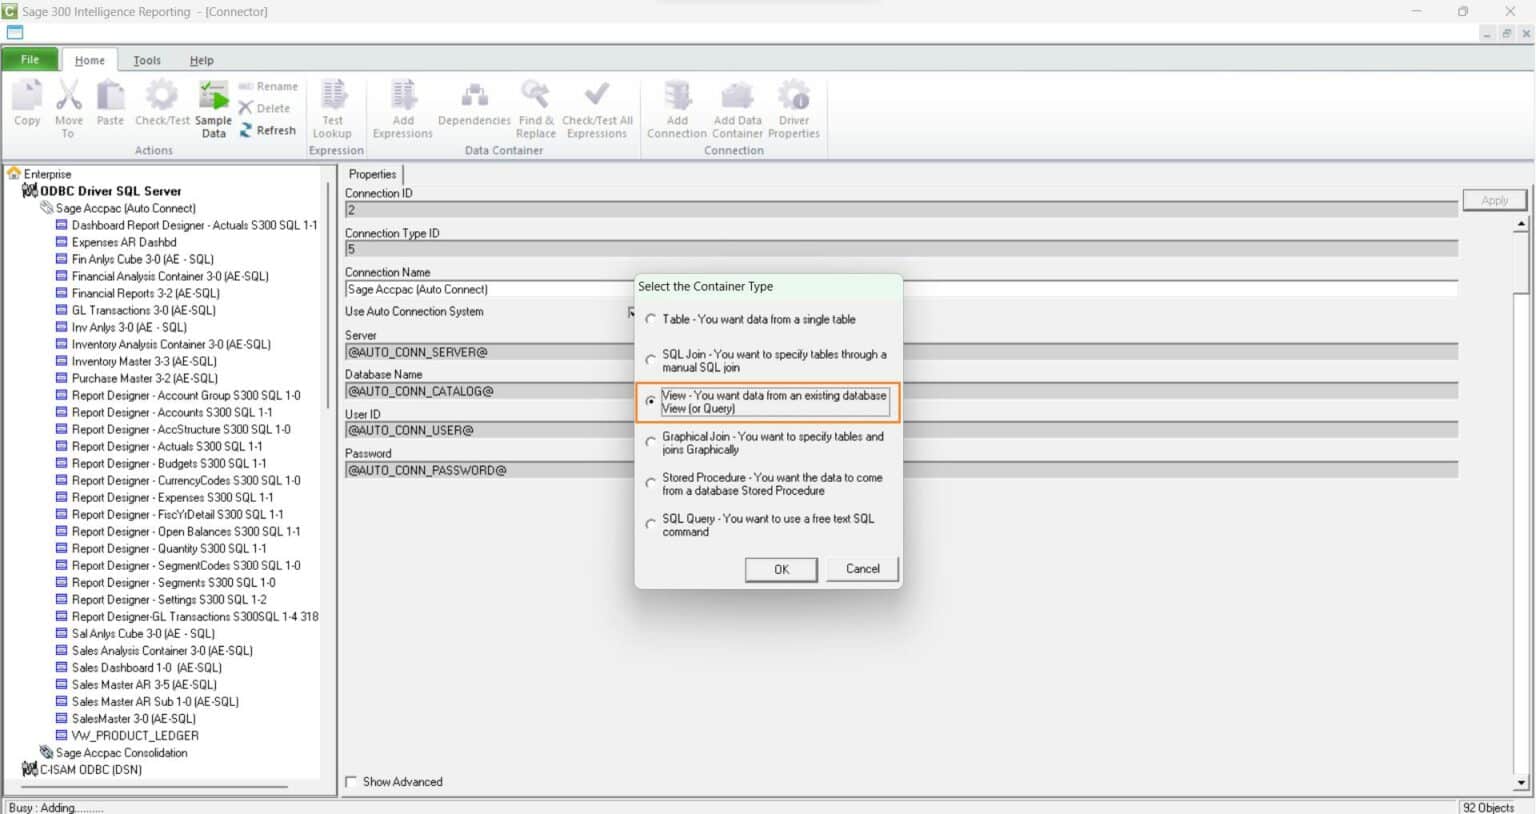Switch to the Tools menu

[146, 59]
